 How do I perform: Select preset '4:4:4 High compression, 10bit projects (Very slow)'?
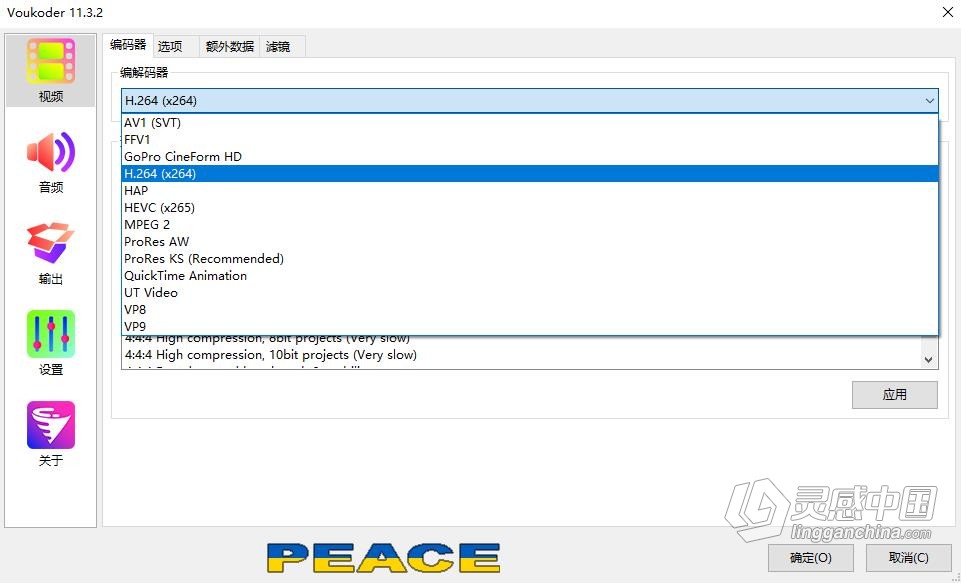click(x=521, y=355)
